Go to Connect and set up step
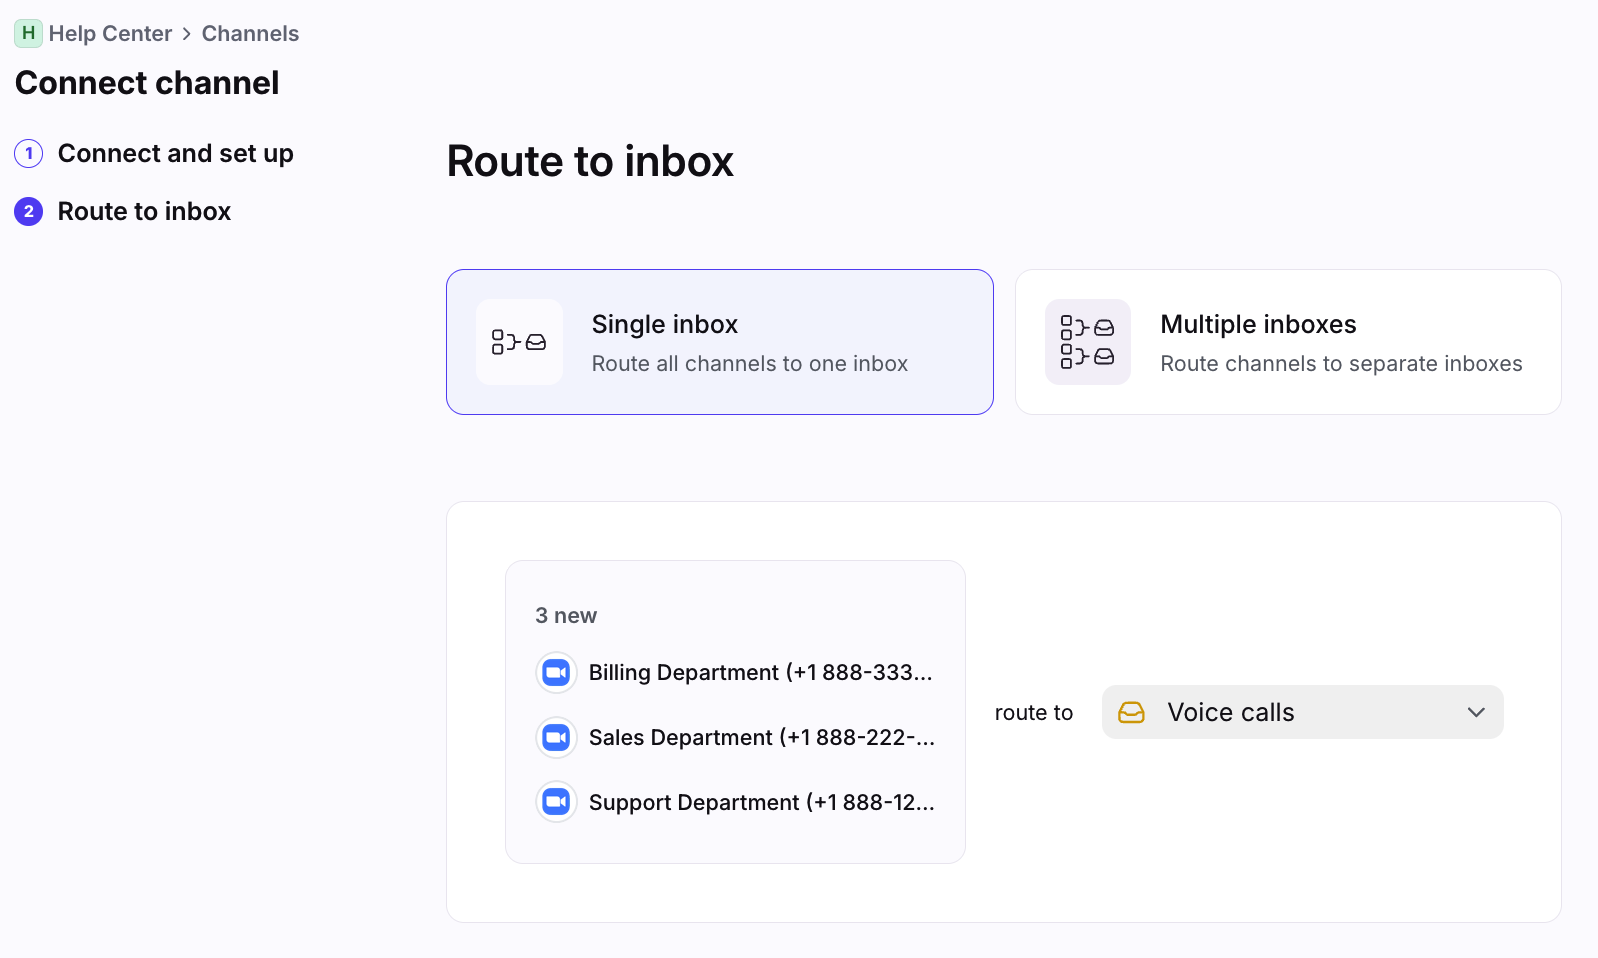This screenshot has width=1598, height=958. (175, 154)
